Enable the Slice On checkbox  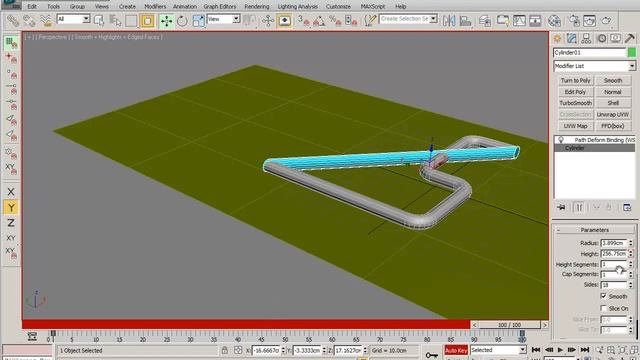(603, 308)
